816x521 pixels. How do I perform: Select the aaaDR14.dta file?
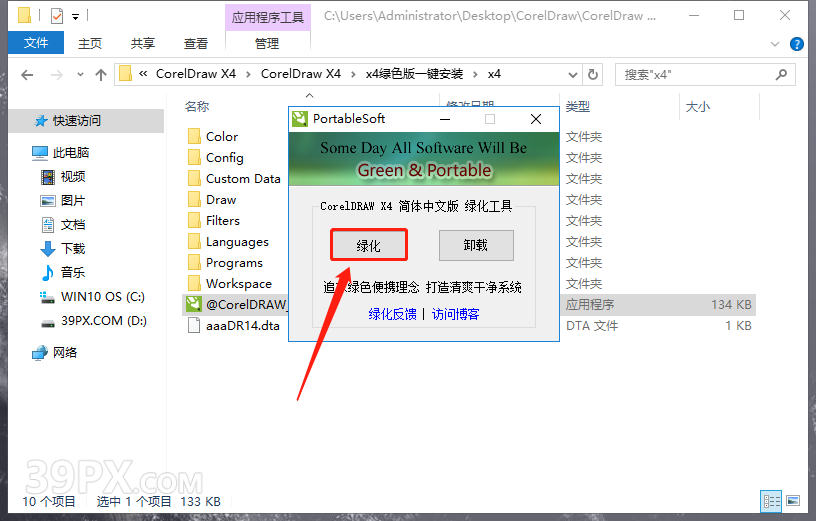tap(243, 326)
